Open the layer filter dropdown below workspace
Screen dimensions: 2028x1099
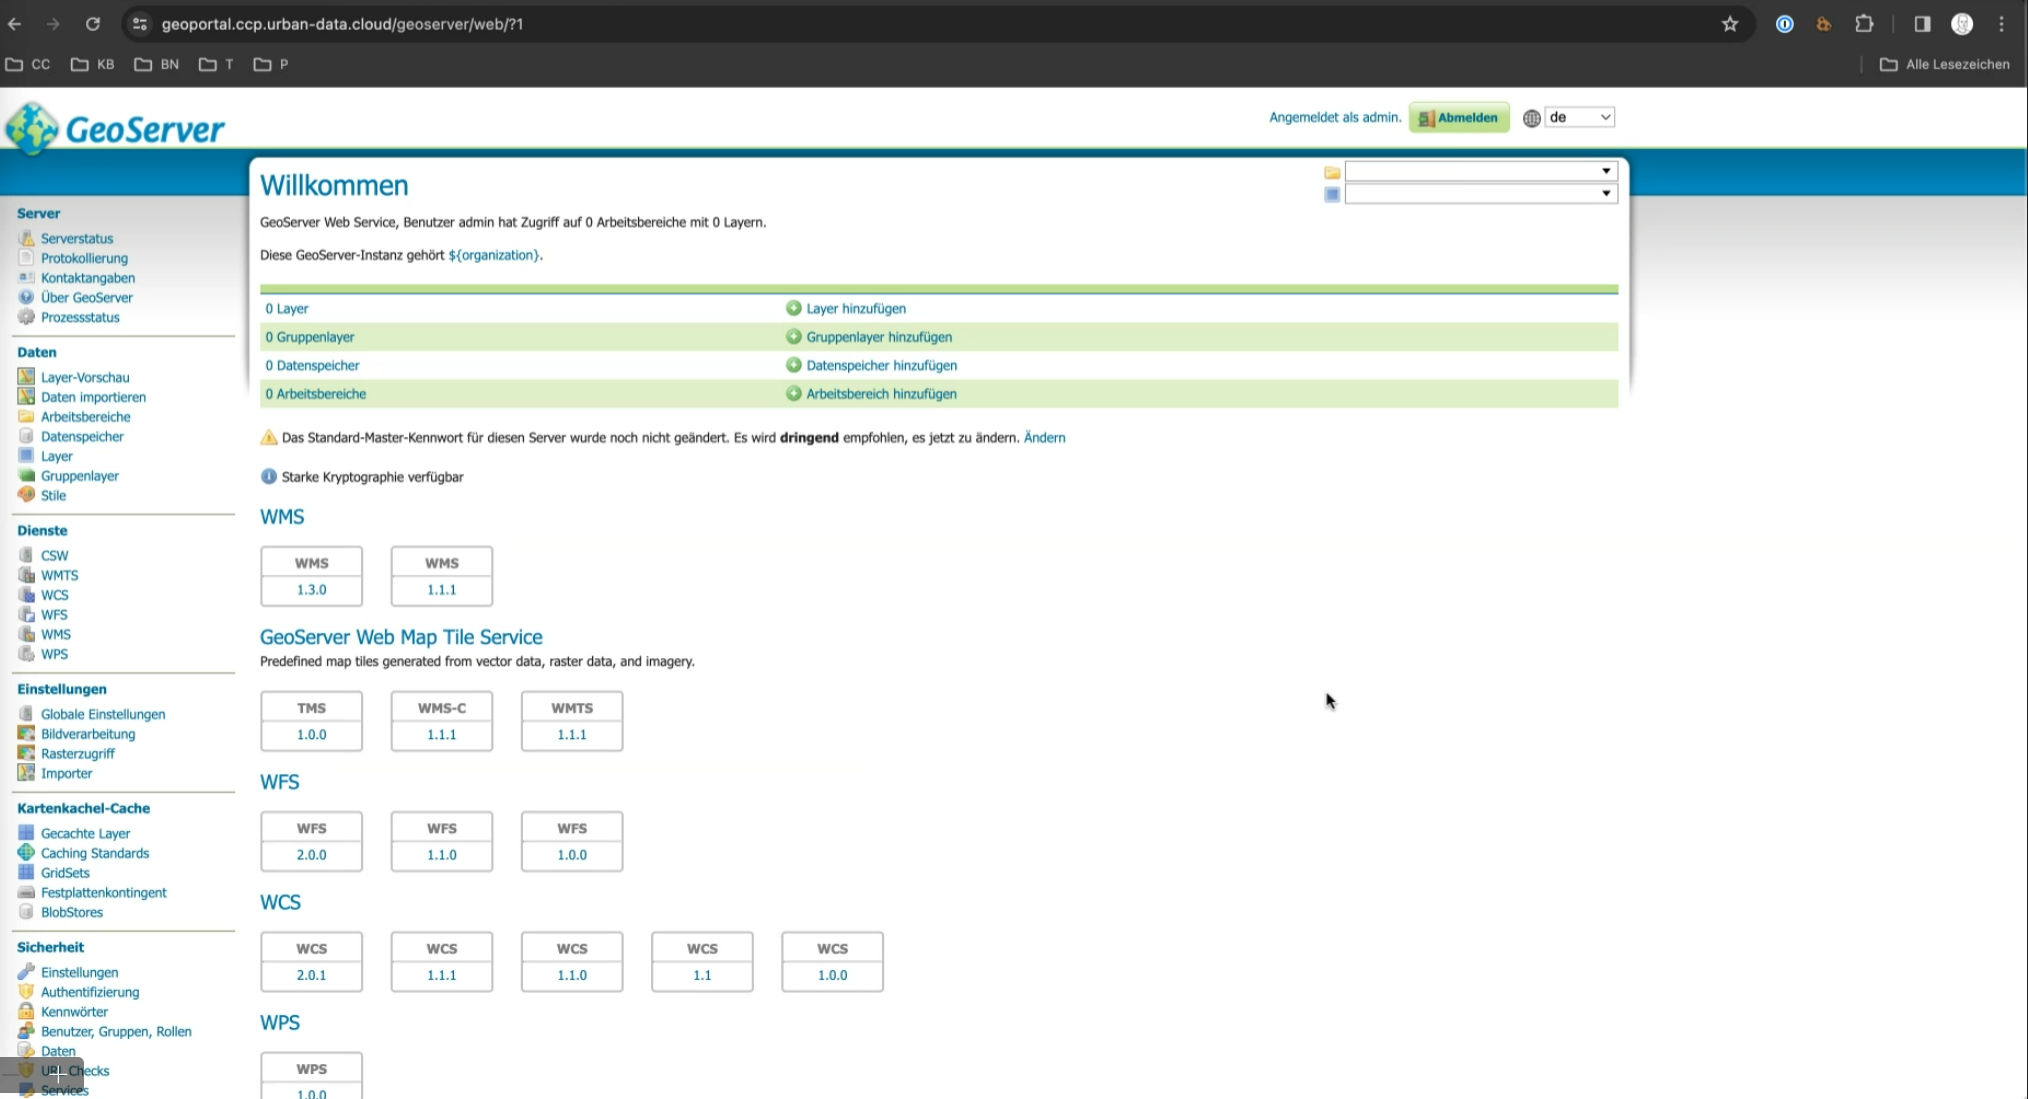coord(1480,194)
